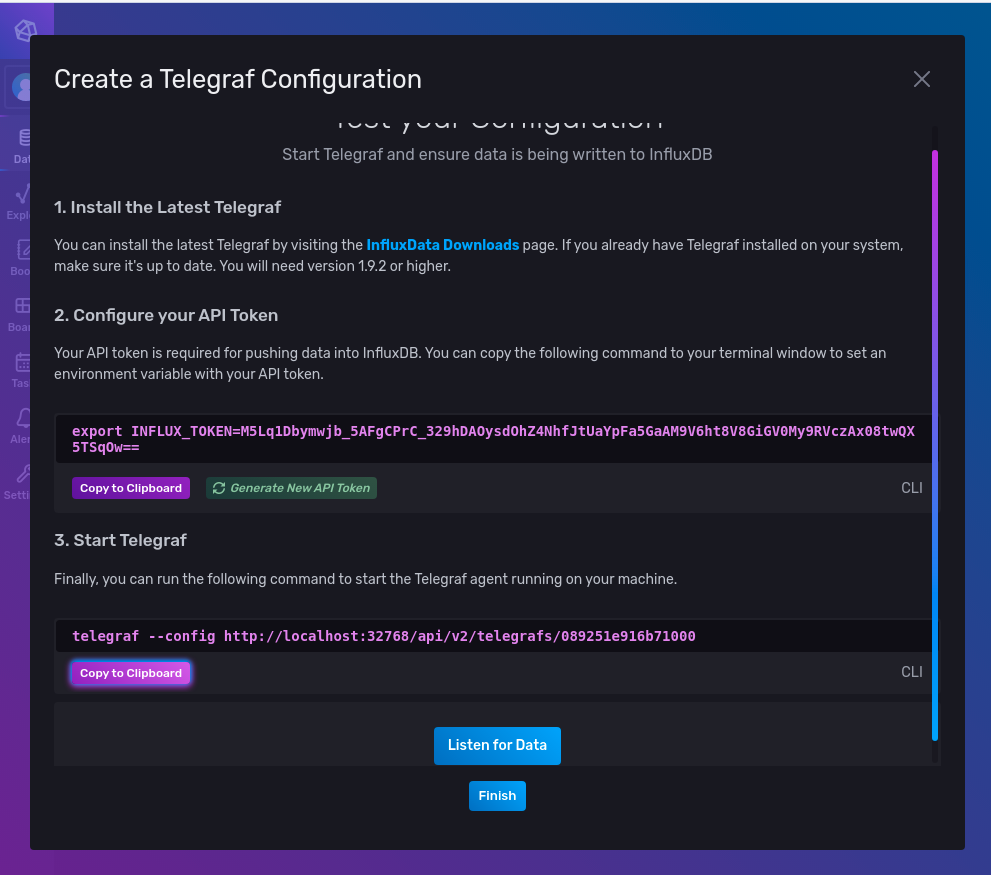The width and height of the screenshot is (991, 875).
Task: Open the Data section icon in the sidebar
Action: [23, 138]
